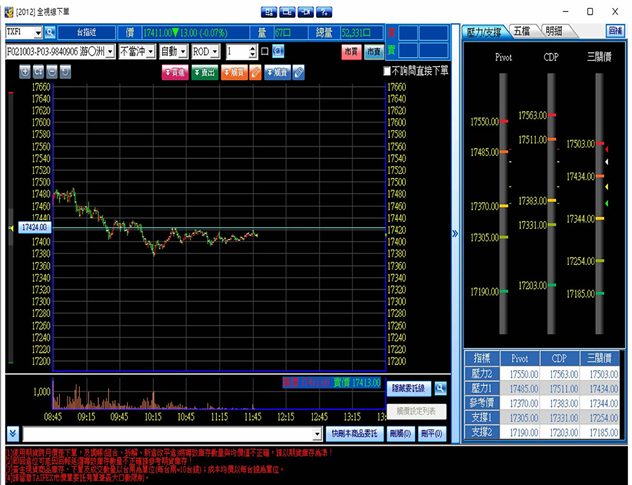Expand the 自動 dropdown
The height and width of the screenshot is (485, 632).
click(x=182, y=51)
